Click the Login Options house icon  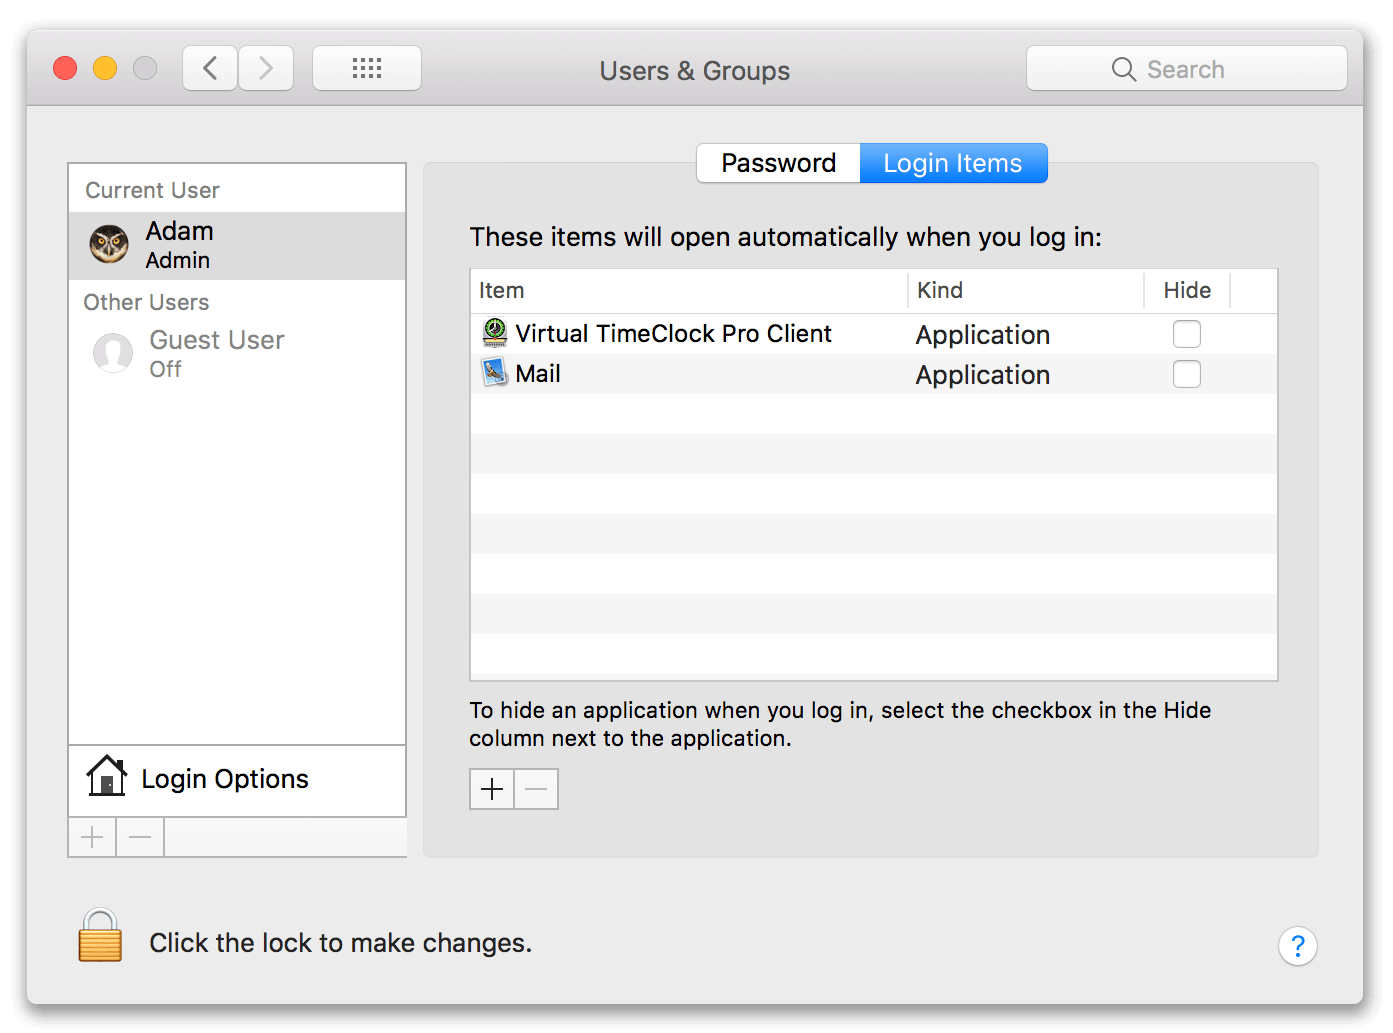pos(107,777)
